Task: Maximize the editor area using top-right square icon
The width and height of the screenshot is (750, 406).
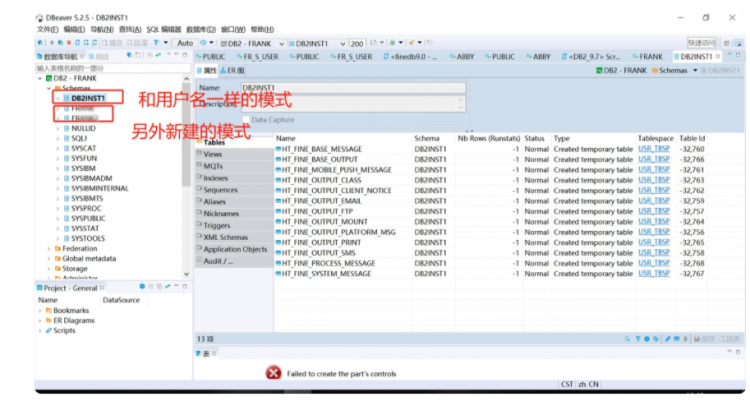Action: [738, 55]
